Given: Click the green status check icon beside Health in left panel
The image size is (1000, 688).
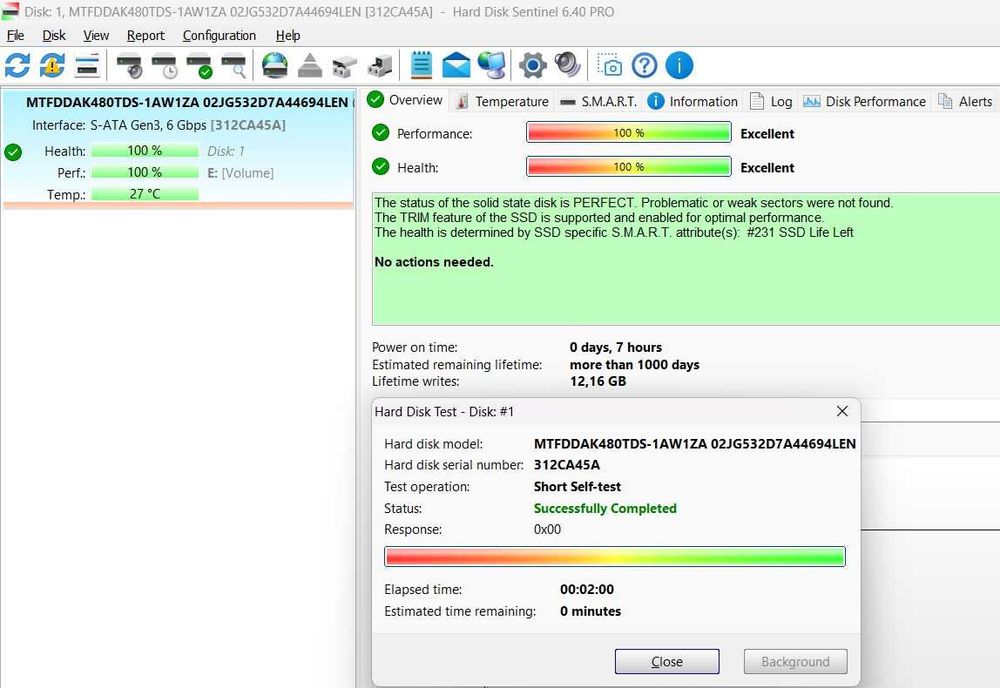Looking at the screenshot, I should (13, 152).
